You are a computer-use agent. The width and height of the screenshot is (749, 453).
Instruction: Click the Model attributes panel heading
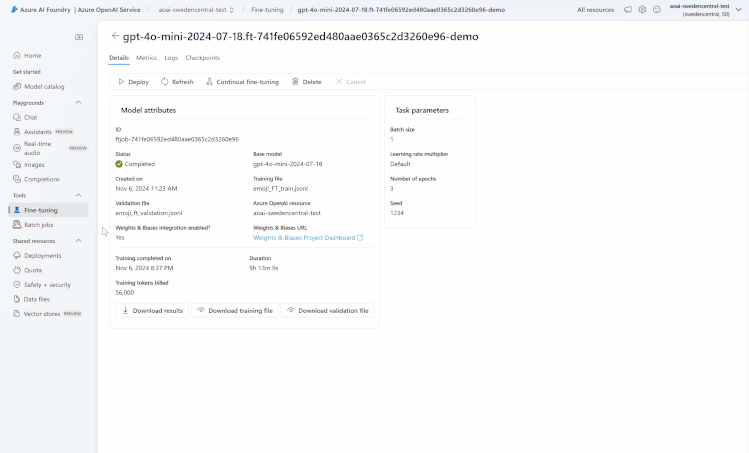149,110
